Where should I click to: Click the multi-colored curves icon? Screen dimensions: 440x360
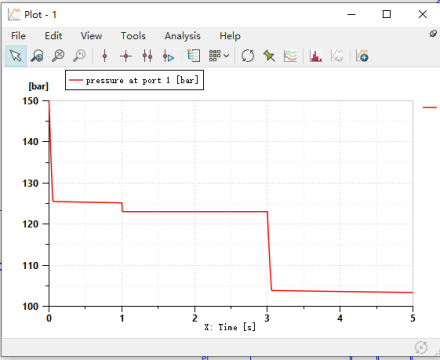pos(290,56)
